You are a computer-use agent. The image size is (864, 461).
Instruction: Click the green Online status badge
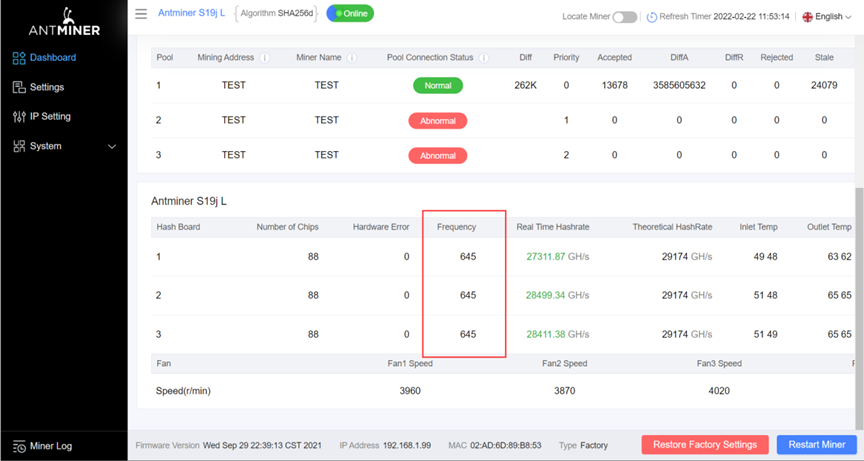(350, 14)
